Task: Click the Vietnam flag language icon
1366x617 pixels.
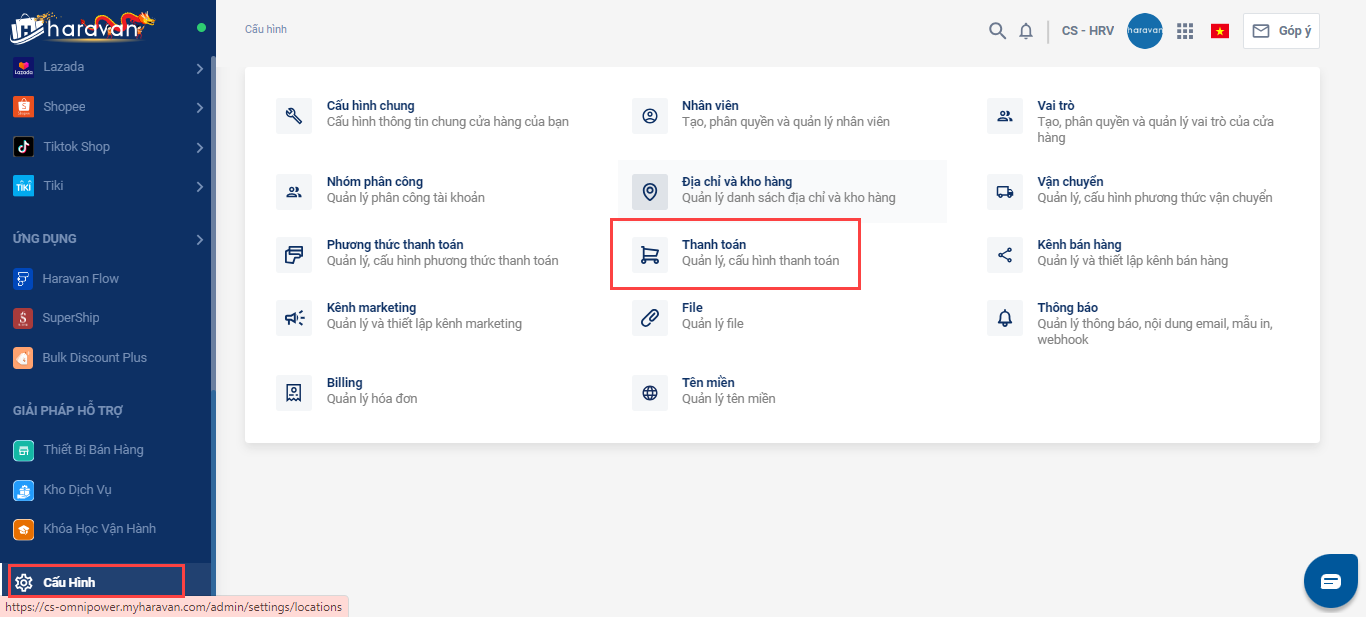Action: point(1220,31)
